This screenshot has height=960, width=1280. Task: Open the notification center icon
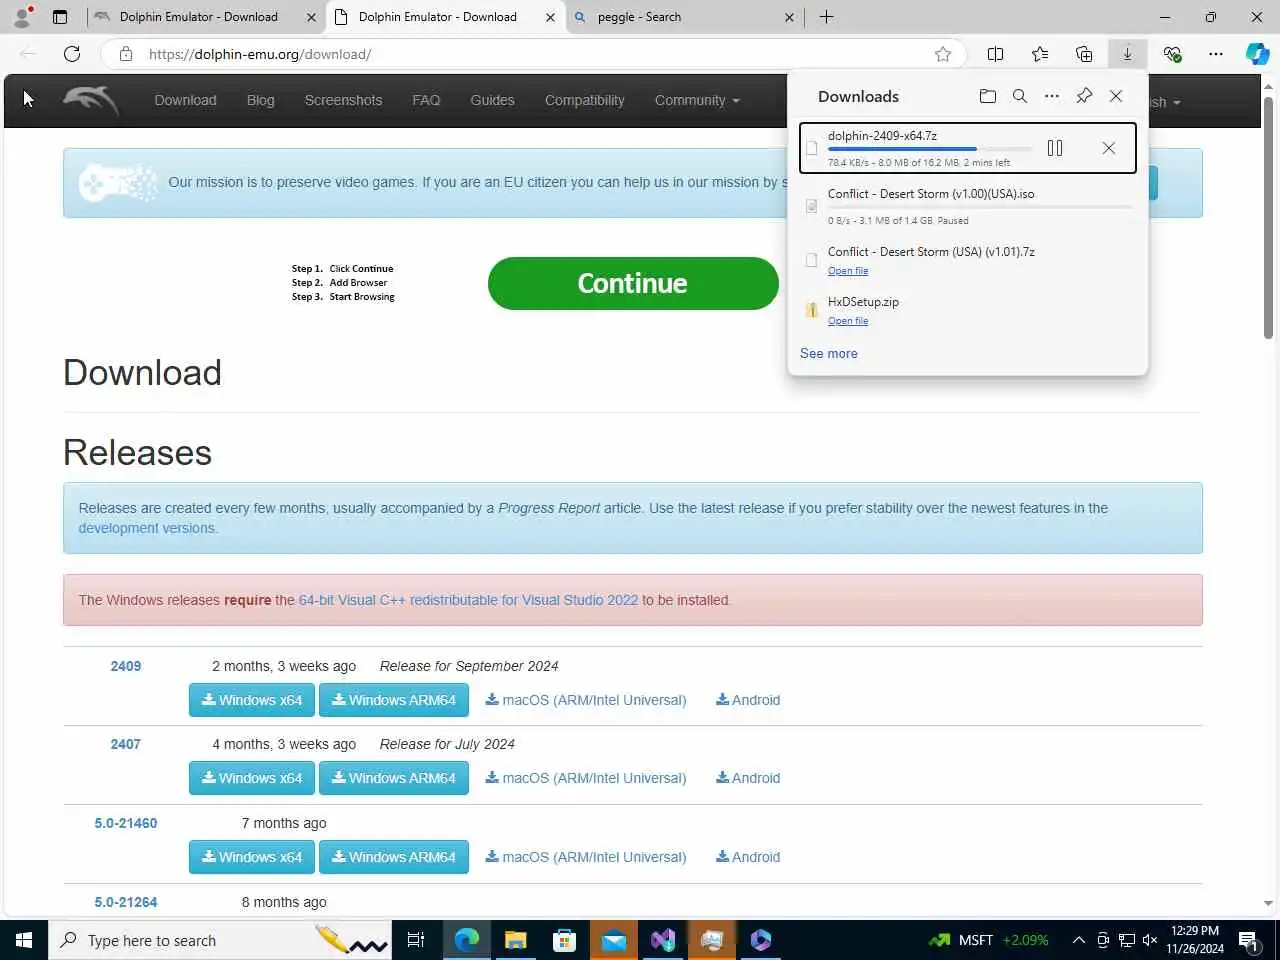click(1248, 940)
